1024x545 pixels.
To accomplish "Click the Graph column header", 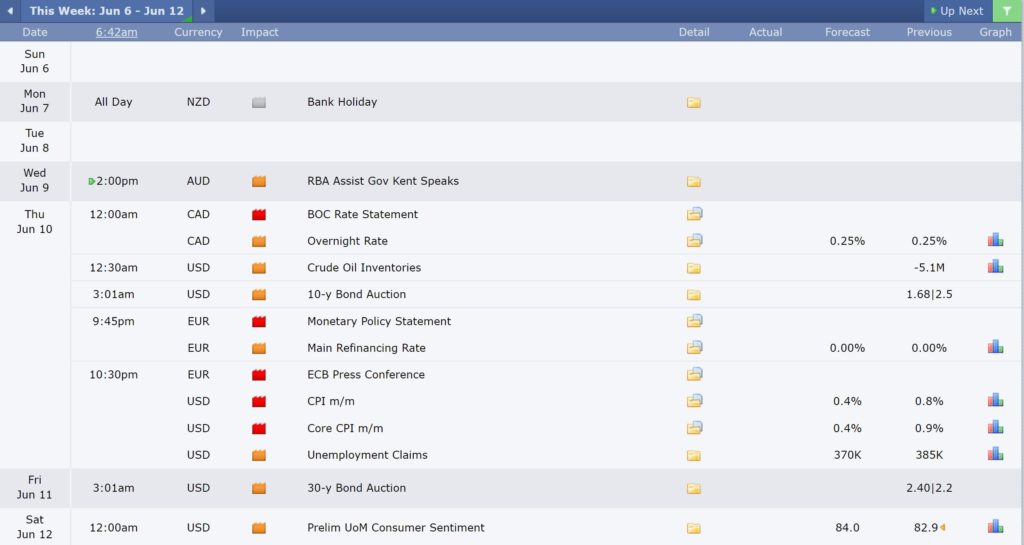I will (x=995, y=32).
